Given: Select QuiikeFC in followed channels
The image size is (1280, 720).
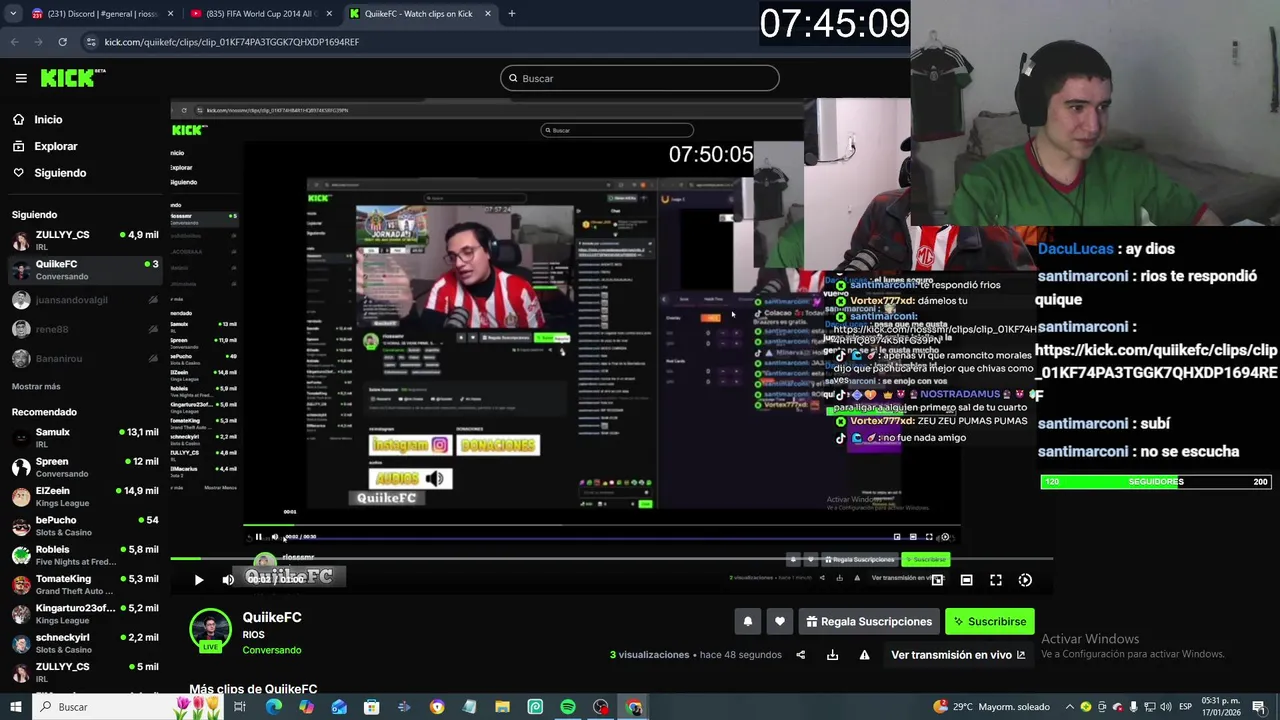Looking at the screenshot, I should (85, 269).
